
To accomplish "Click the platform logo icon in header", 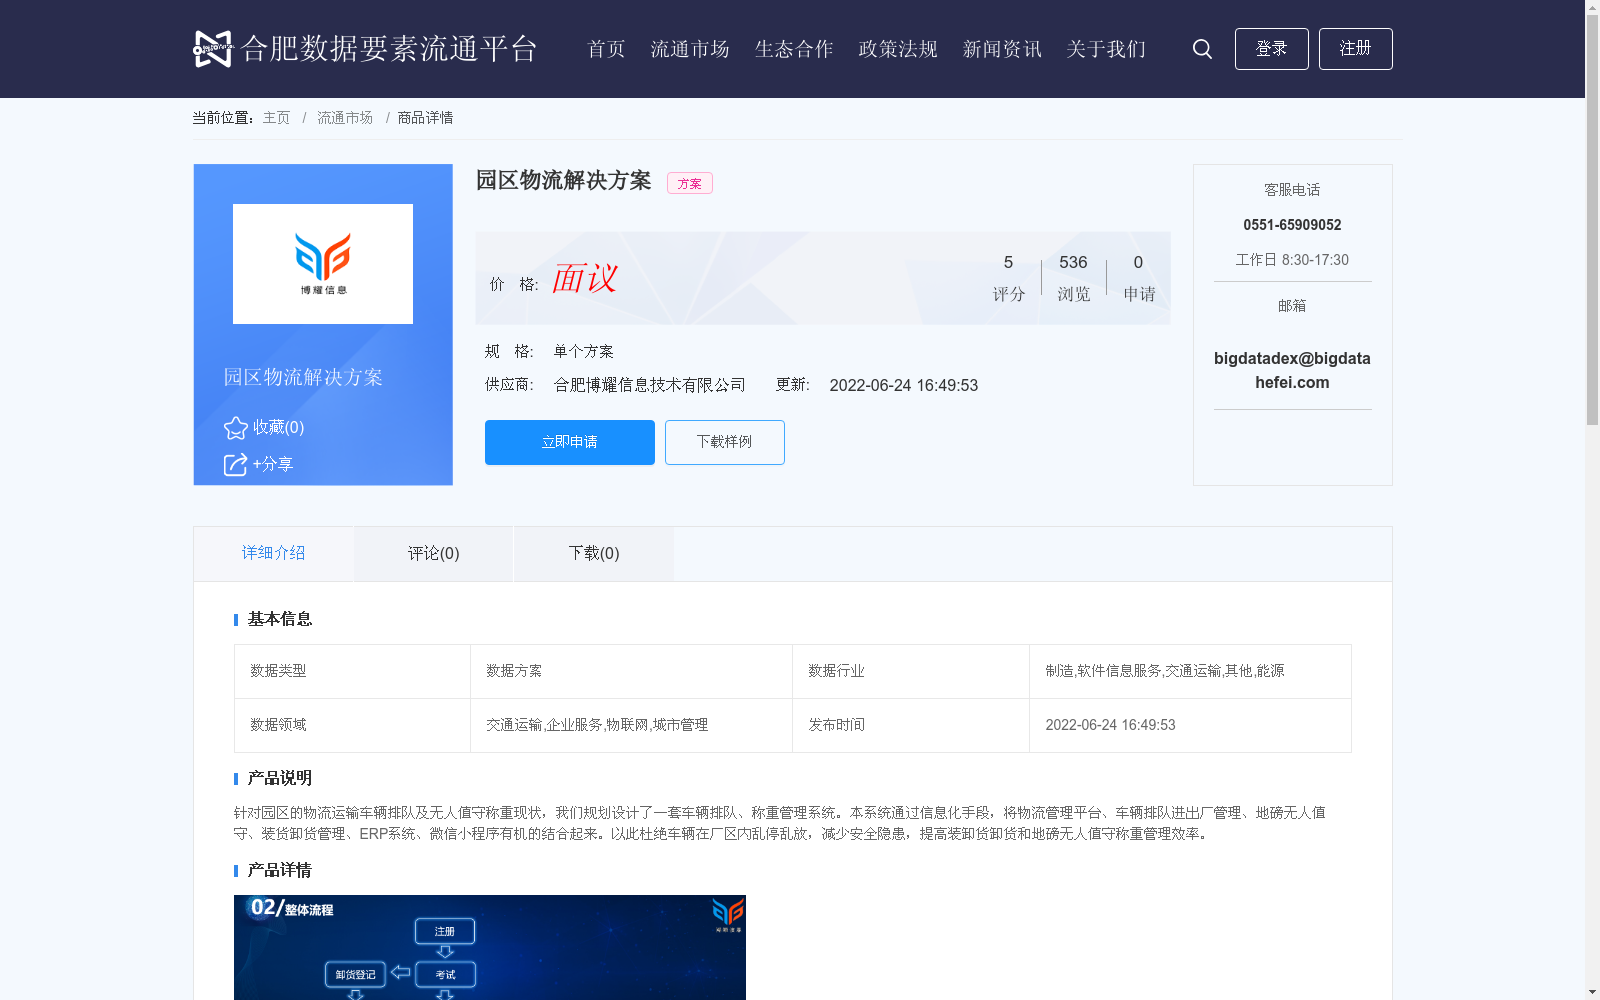I will (213, 49).
